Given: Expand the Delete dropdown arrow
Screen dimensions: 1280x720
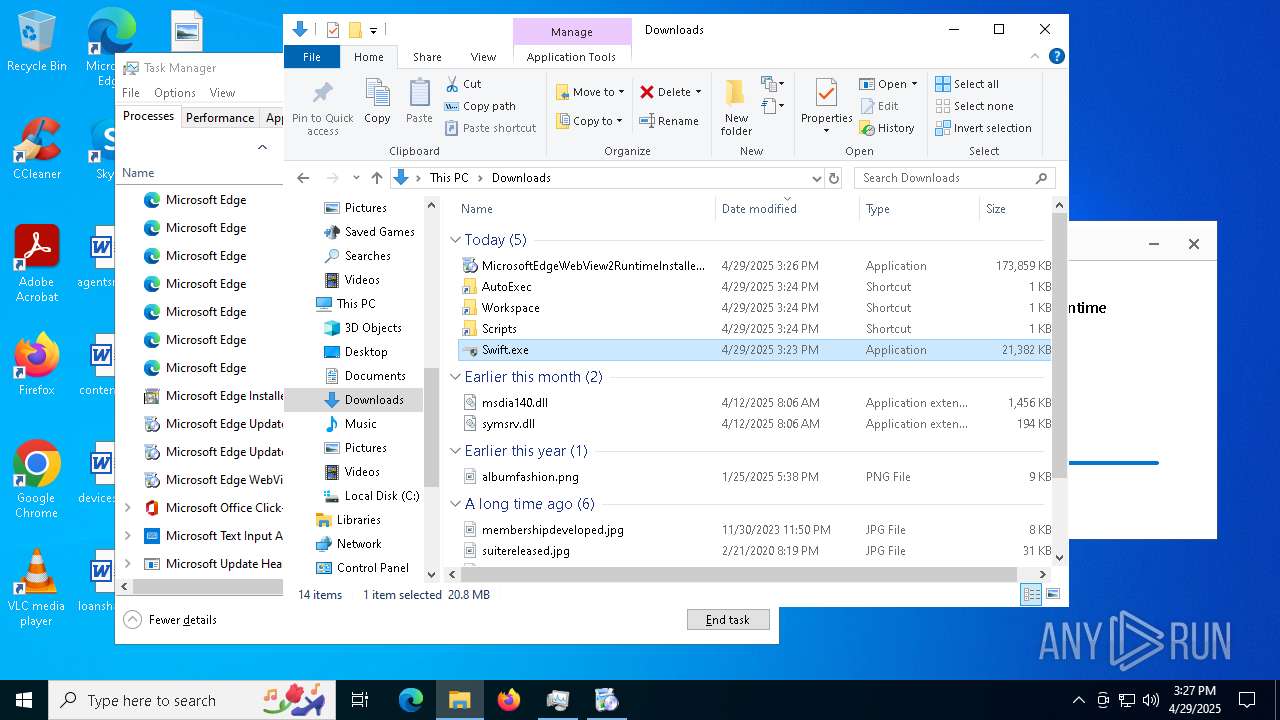Looking at the screenshot, I should [698, 92].
